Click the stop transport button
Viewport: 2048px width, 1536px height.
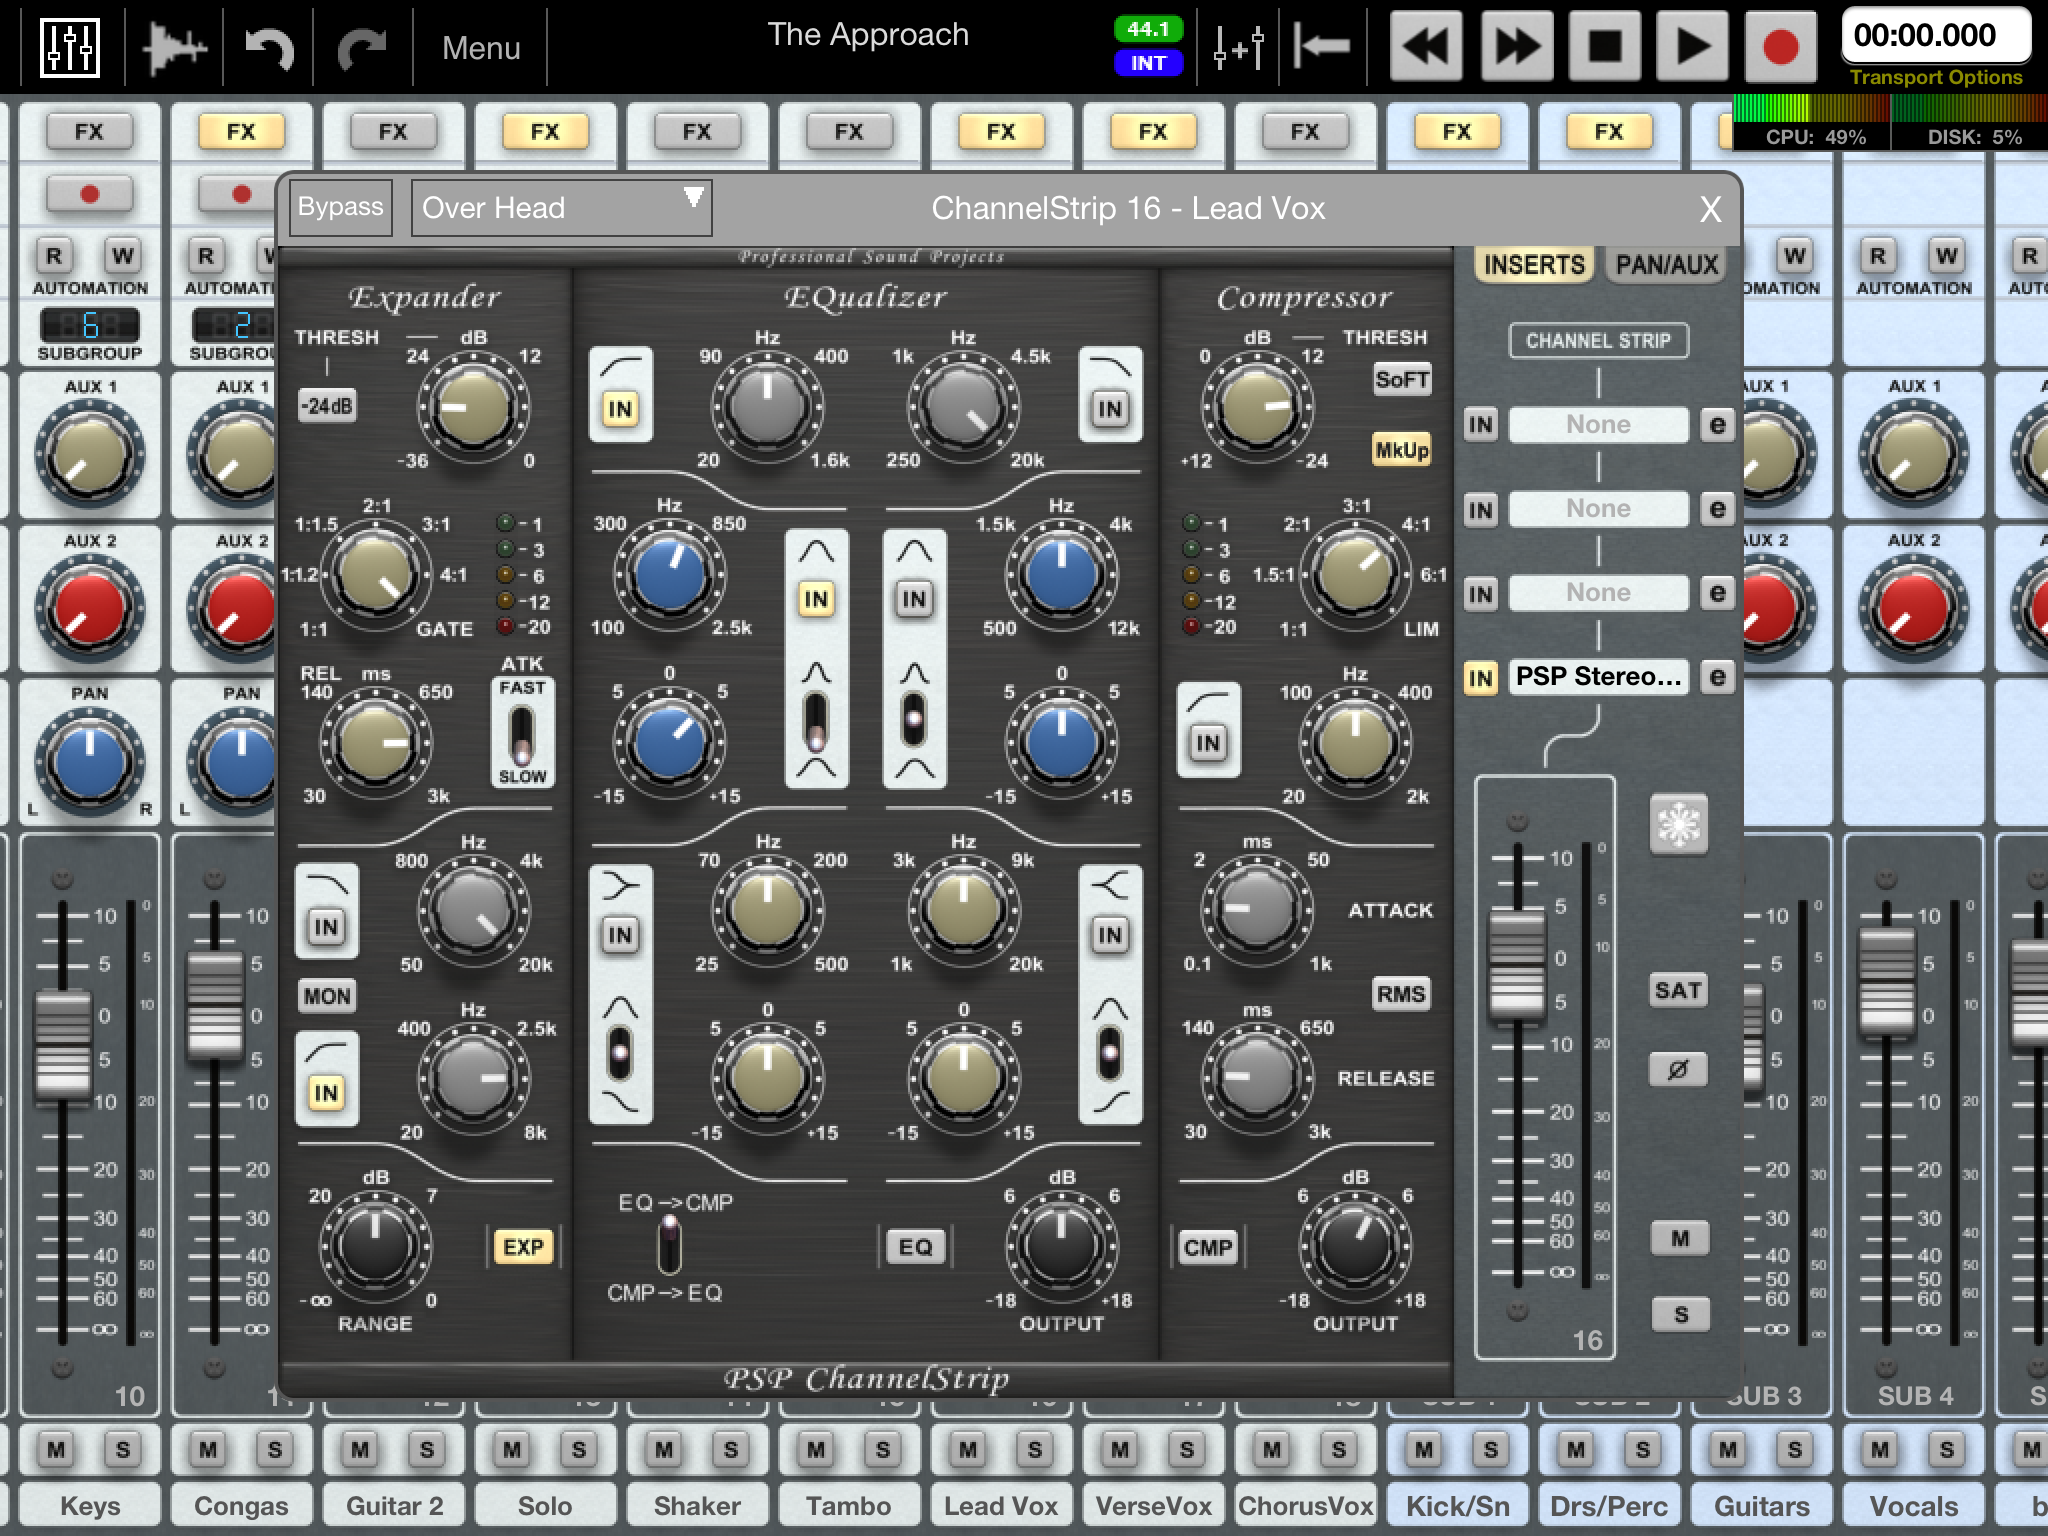coord(1605,46)
